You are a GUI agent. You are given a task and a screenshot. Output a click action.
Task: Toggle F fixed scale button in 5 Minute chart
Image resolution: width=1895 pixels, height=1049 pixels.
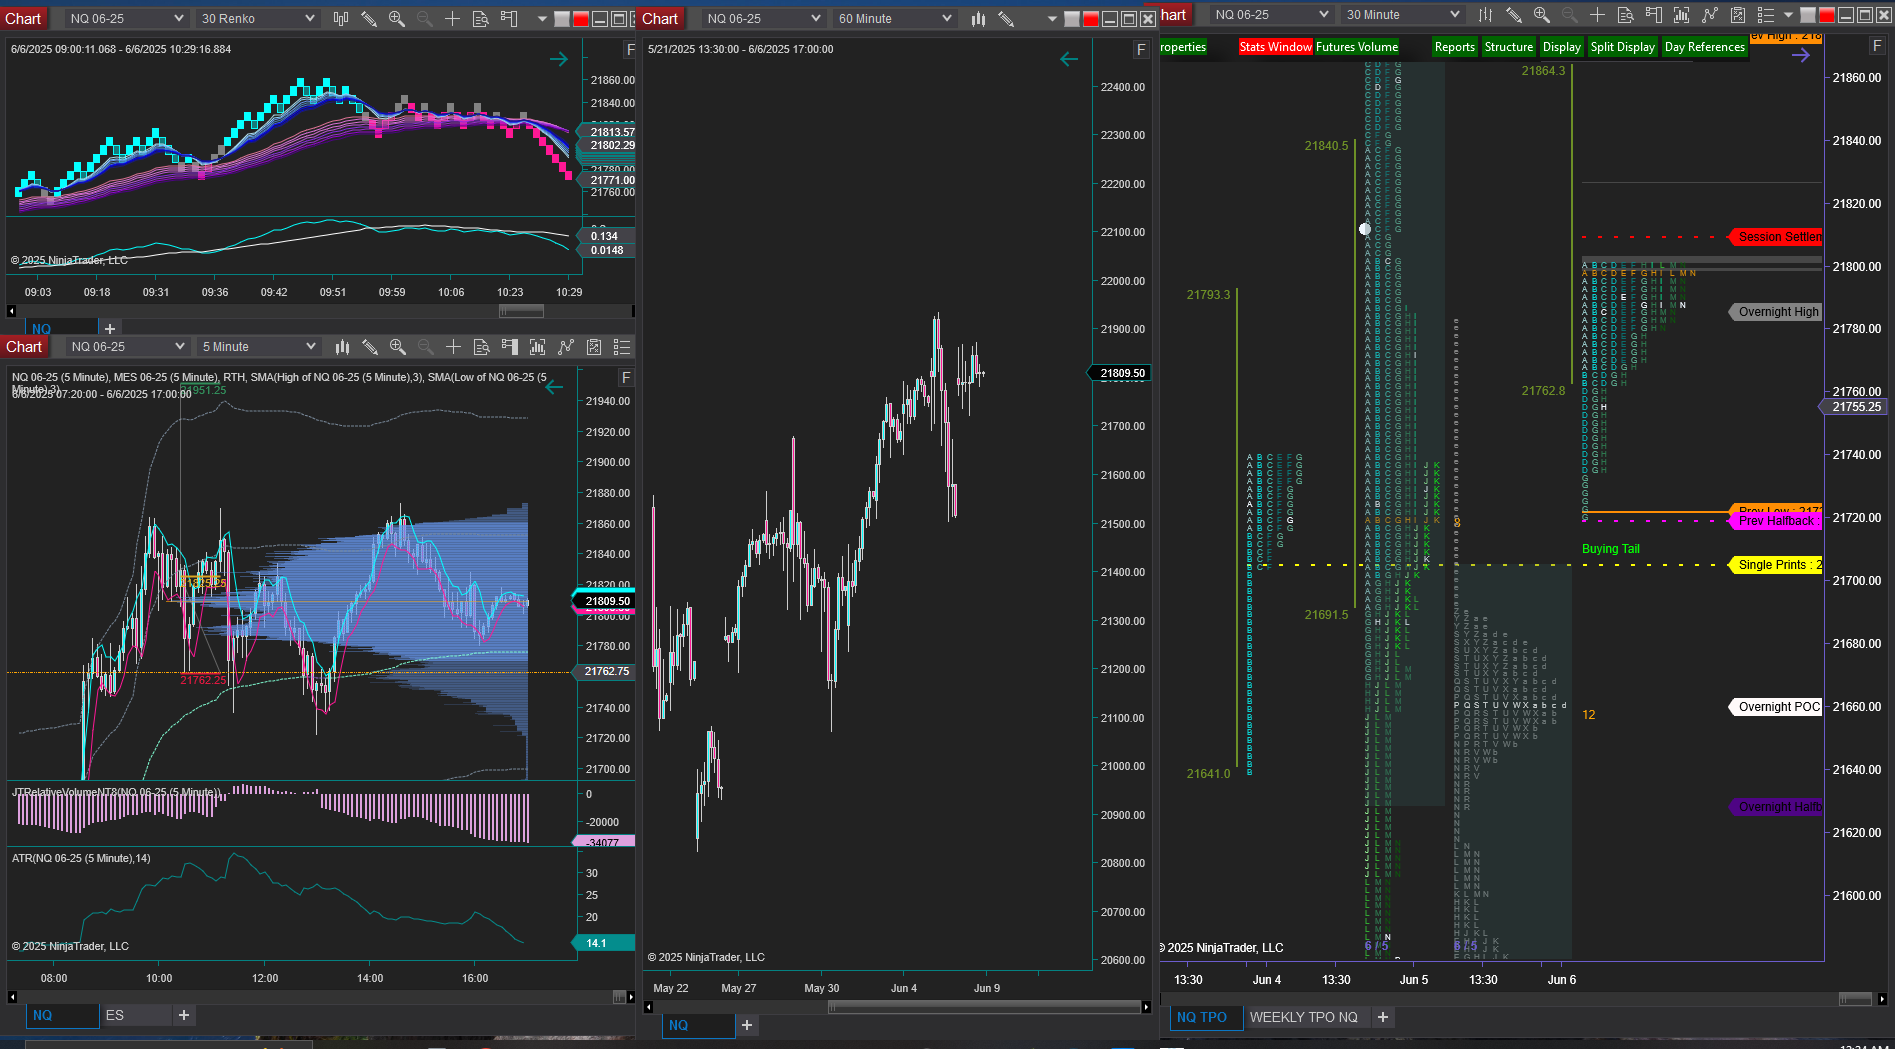tap(626, 377)
